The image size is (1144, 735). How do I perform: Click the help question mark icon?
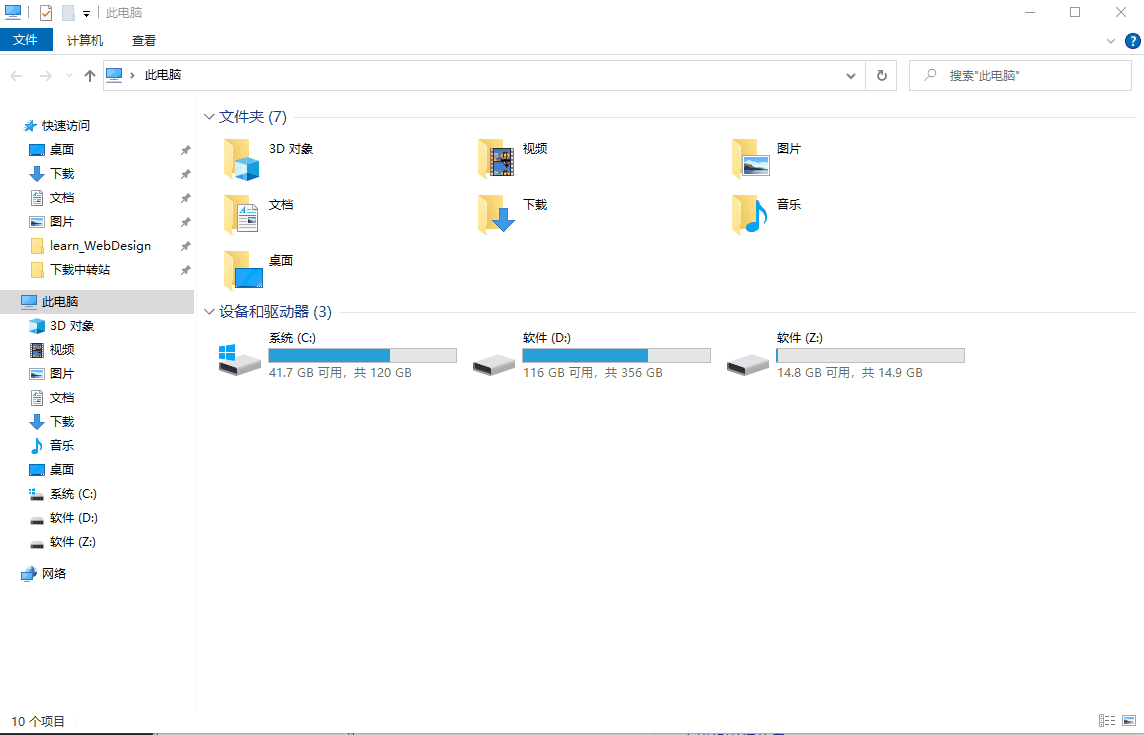1132,41
